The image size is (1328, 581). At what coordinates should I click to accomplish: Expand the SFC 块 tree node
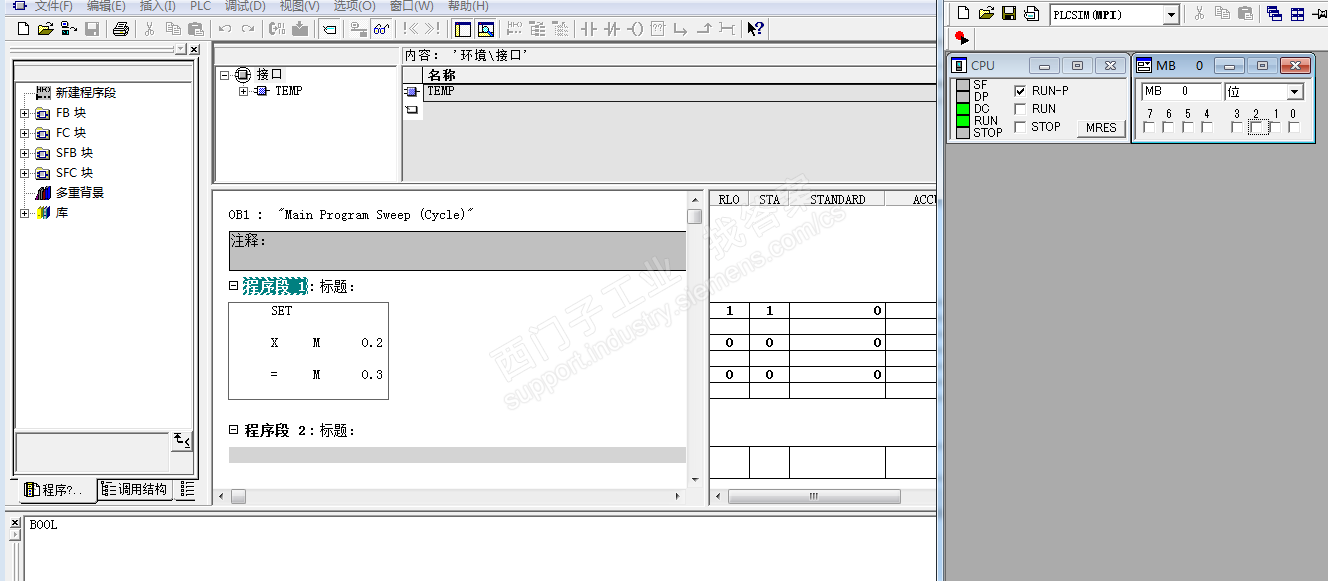point(25,173)
